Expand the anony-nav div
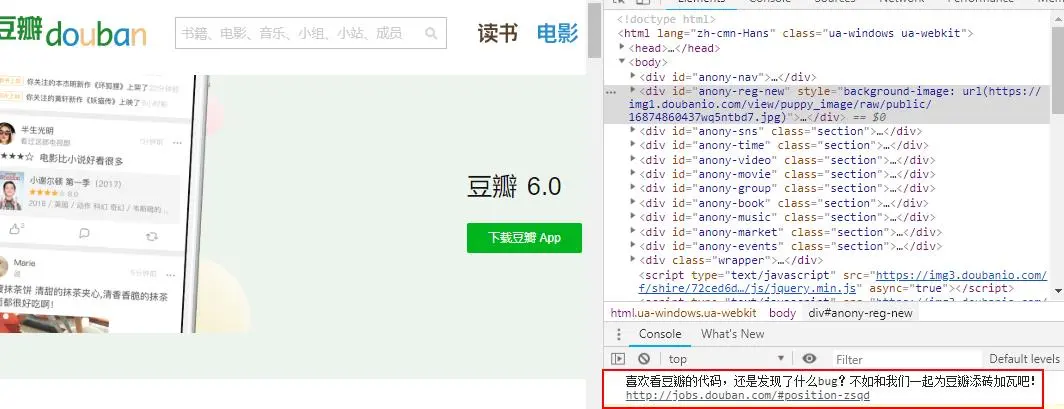 [x=634, y=77]
